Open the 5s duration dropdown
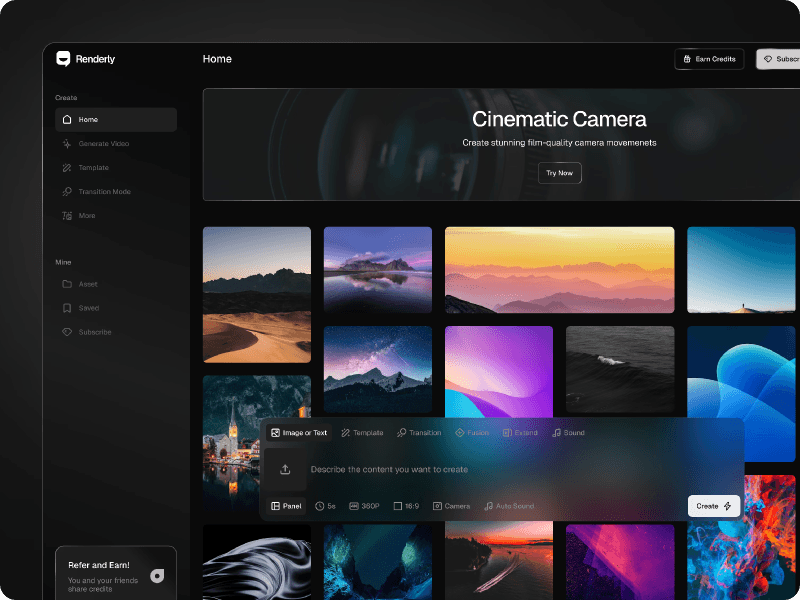 (x=326, y=506)
